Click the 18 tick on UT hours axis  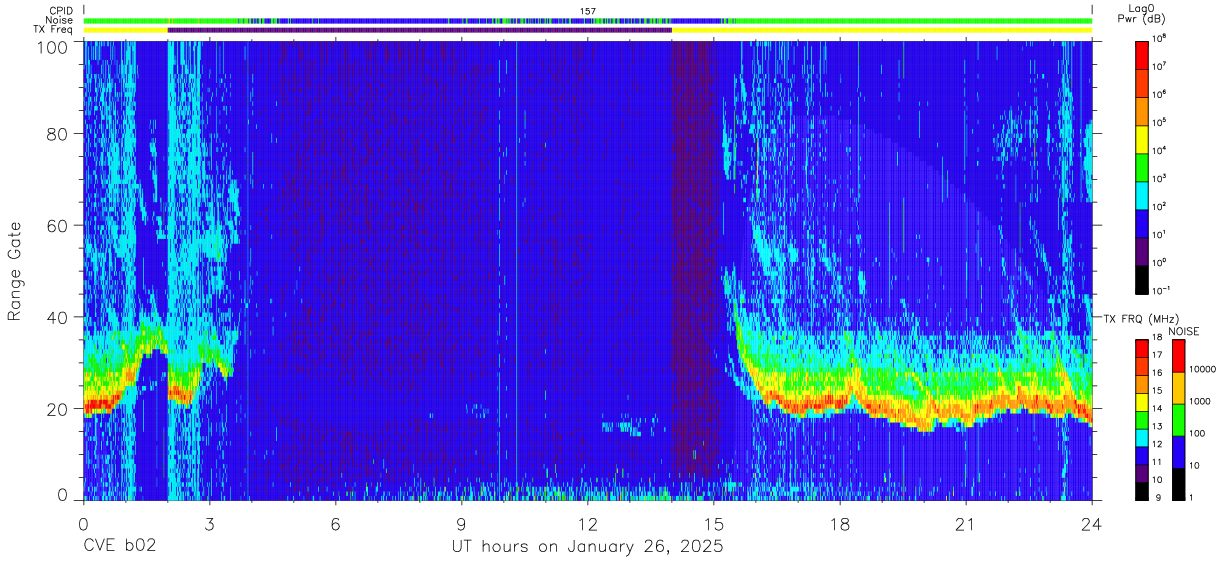click(x=840, y=524)
